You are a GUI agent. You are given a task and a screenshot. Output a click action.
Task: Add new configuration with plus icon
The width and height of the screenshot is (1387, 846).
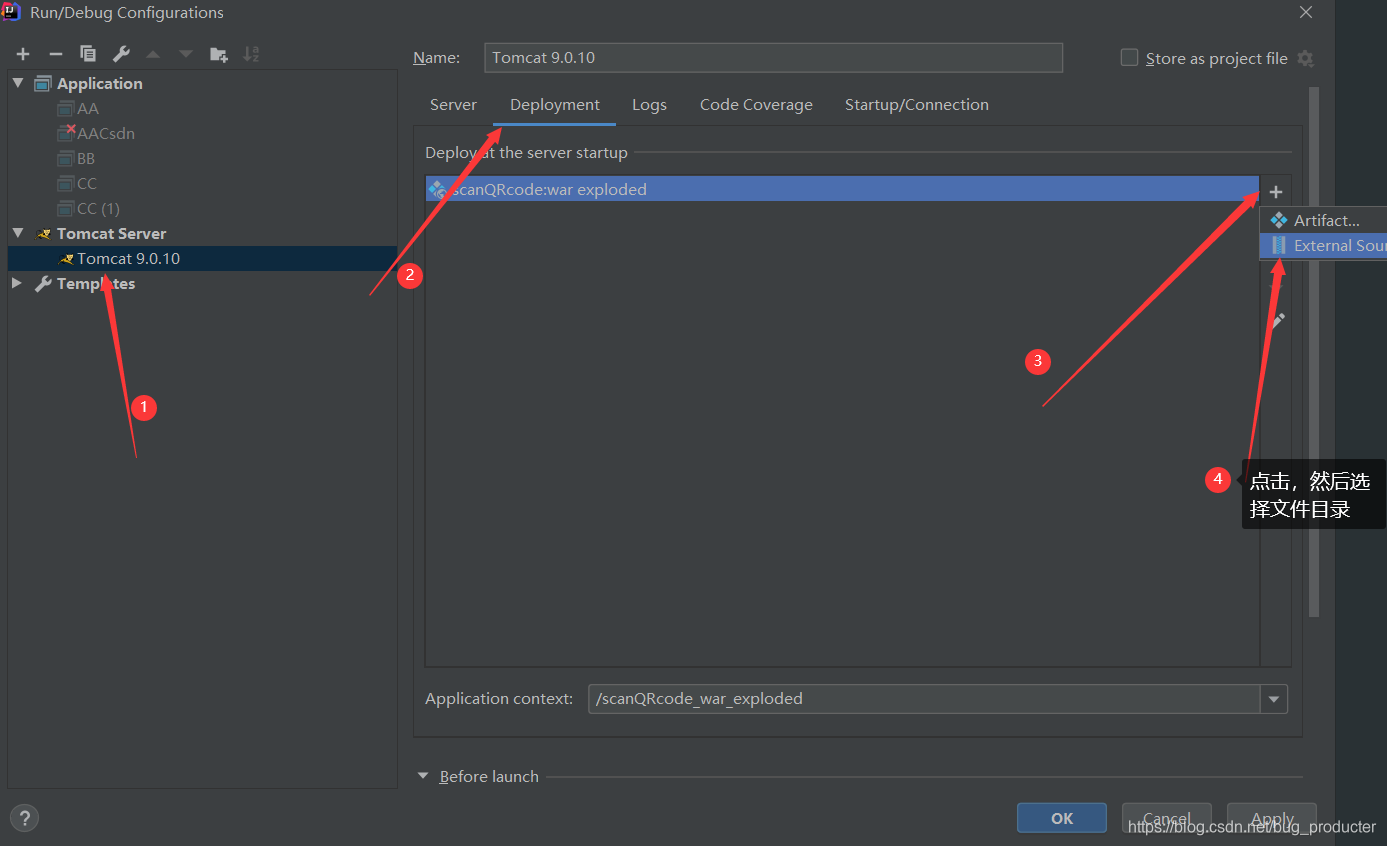click(23, 54)
